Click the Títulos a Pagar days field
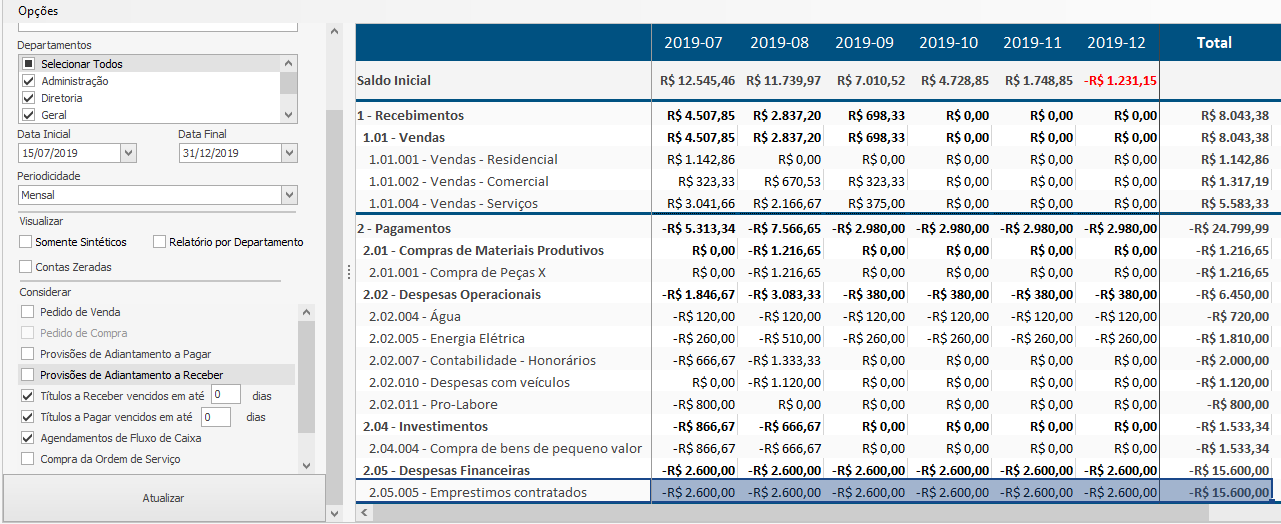The width and height of the screenshot is (1281, 524). coord(216,416)
